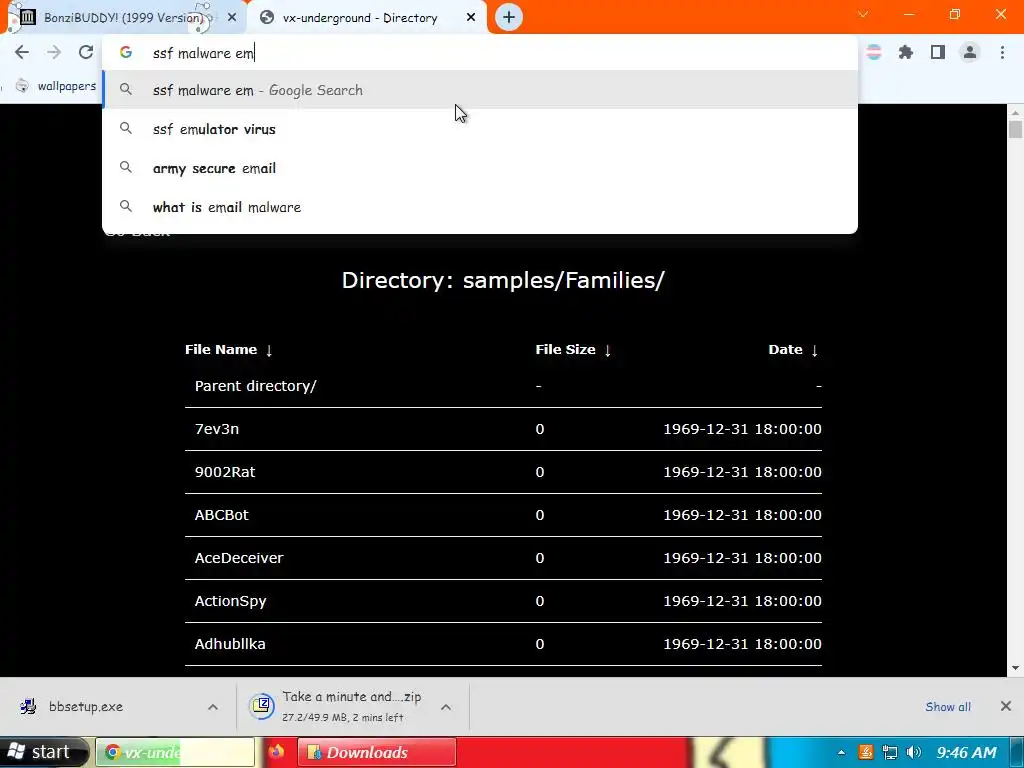Click the 9:46 AM taskbar clock
Viewport: 1024px width, 768px height.
click(x=967, y=752)
